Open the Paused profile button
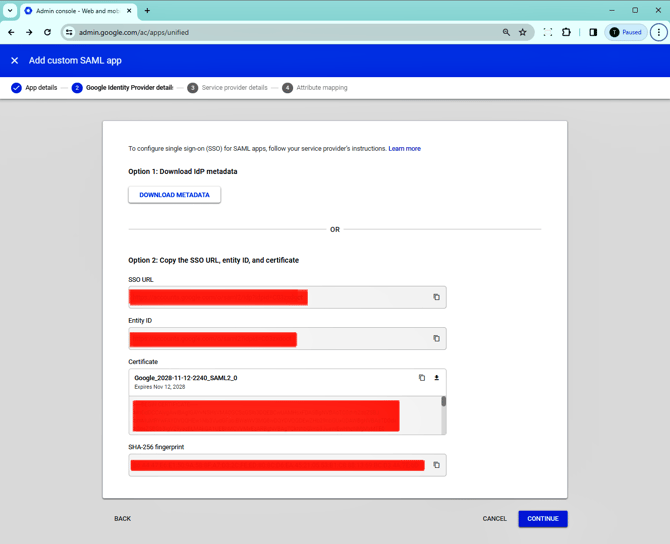 [626, 32]
